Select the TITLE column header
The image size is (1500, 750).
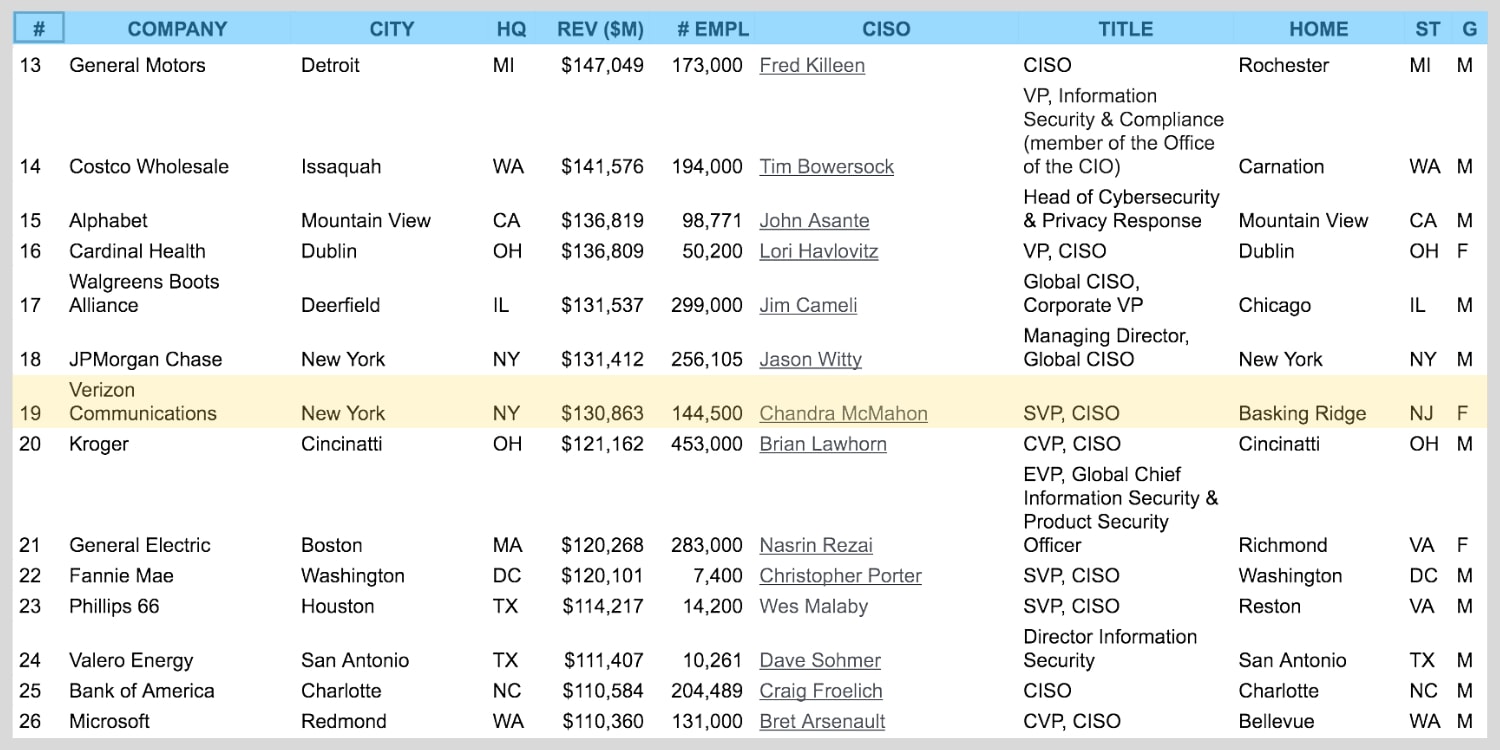[1126, 29]
